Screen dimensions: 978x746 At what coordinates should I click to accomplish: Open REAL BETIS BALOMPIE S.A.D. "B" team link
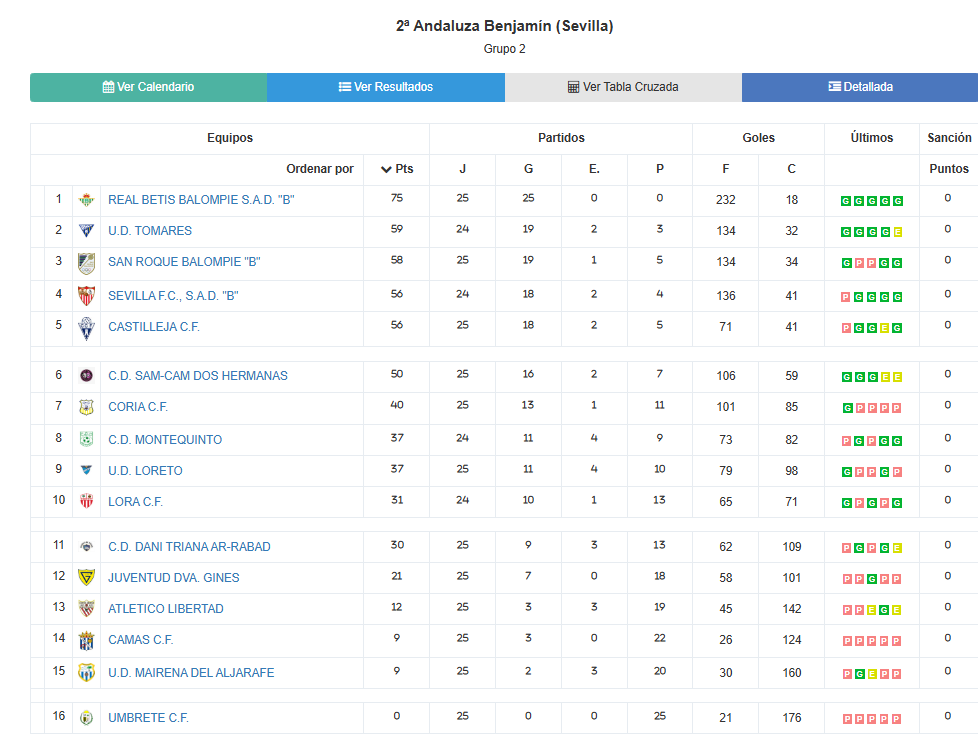[201, 200]
